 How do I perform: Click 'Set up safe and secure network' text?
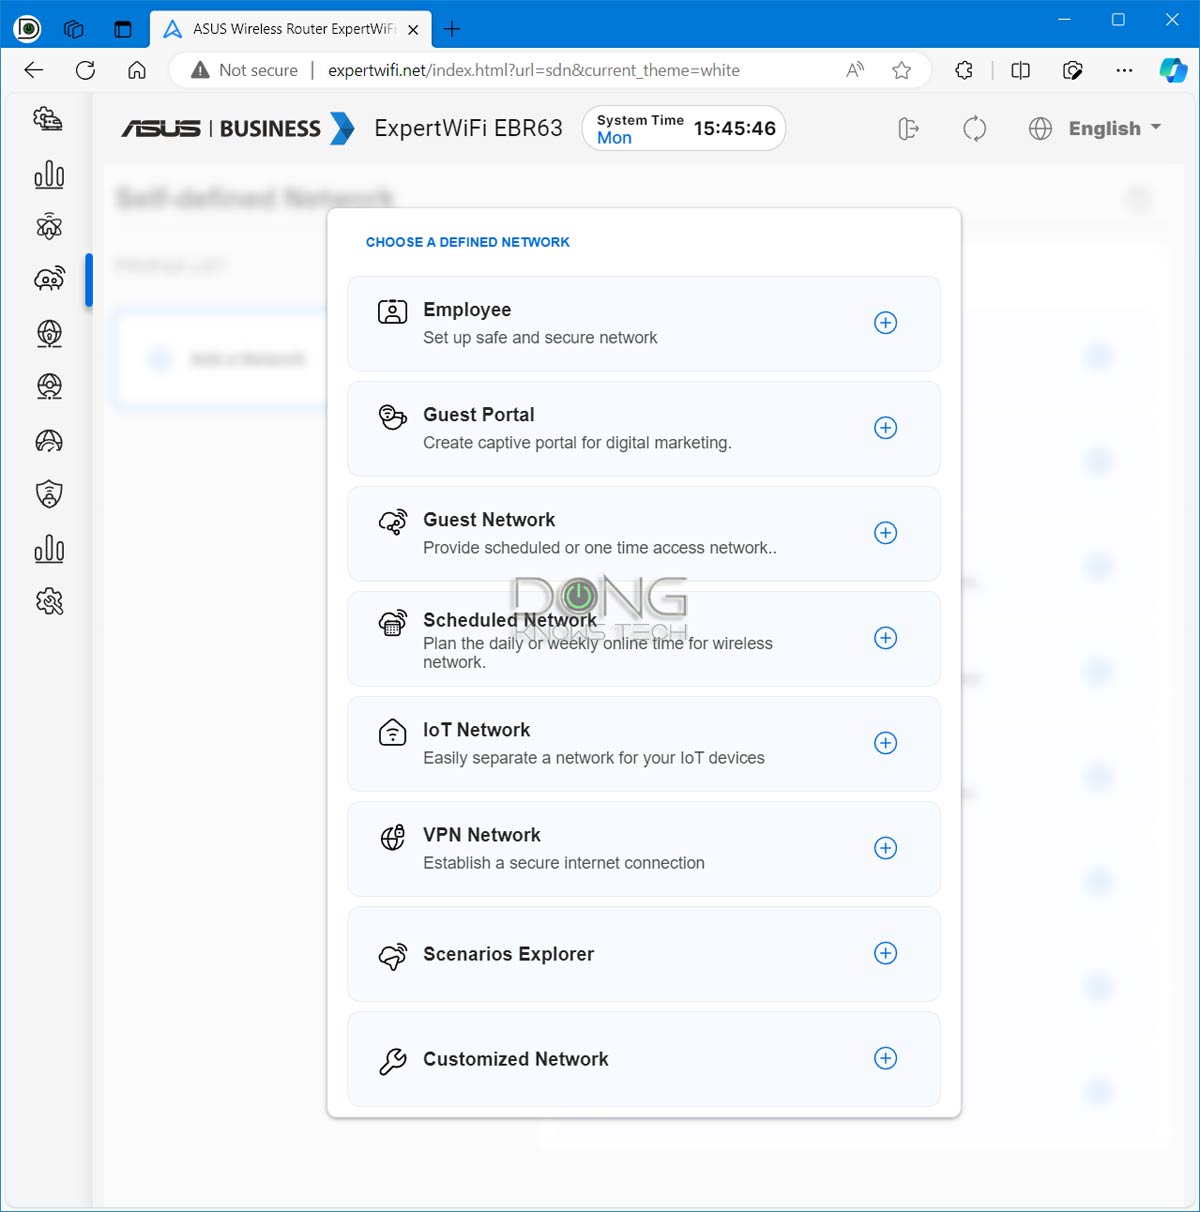click(540, 338)
